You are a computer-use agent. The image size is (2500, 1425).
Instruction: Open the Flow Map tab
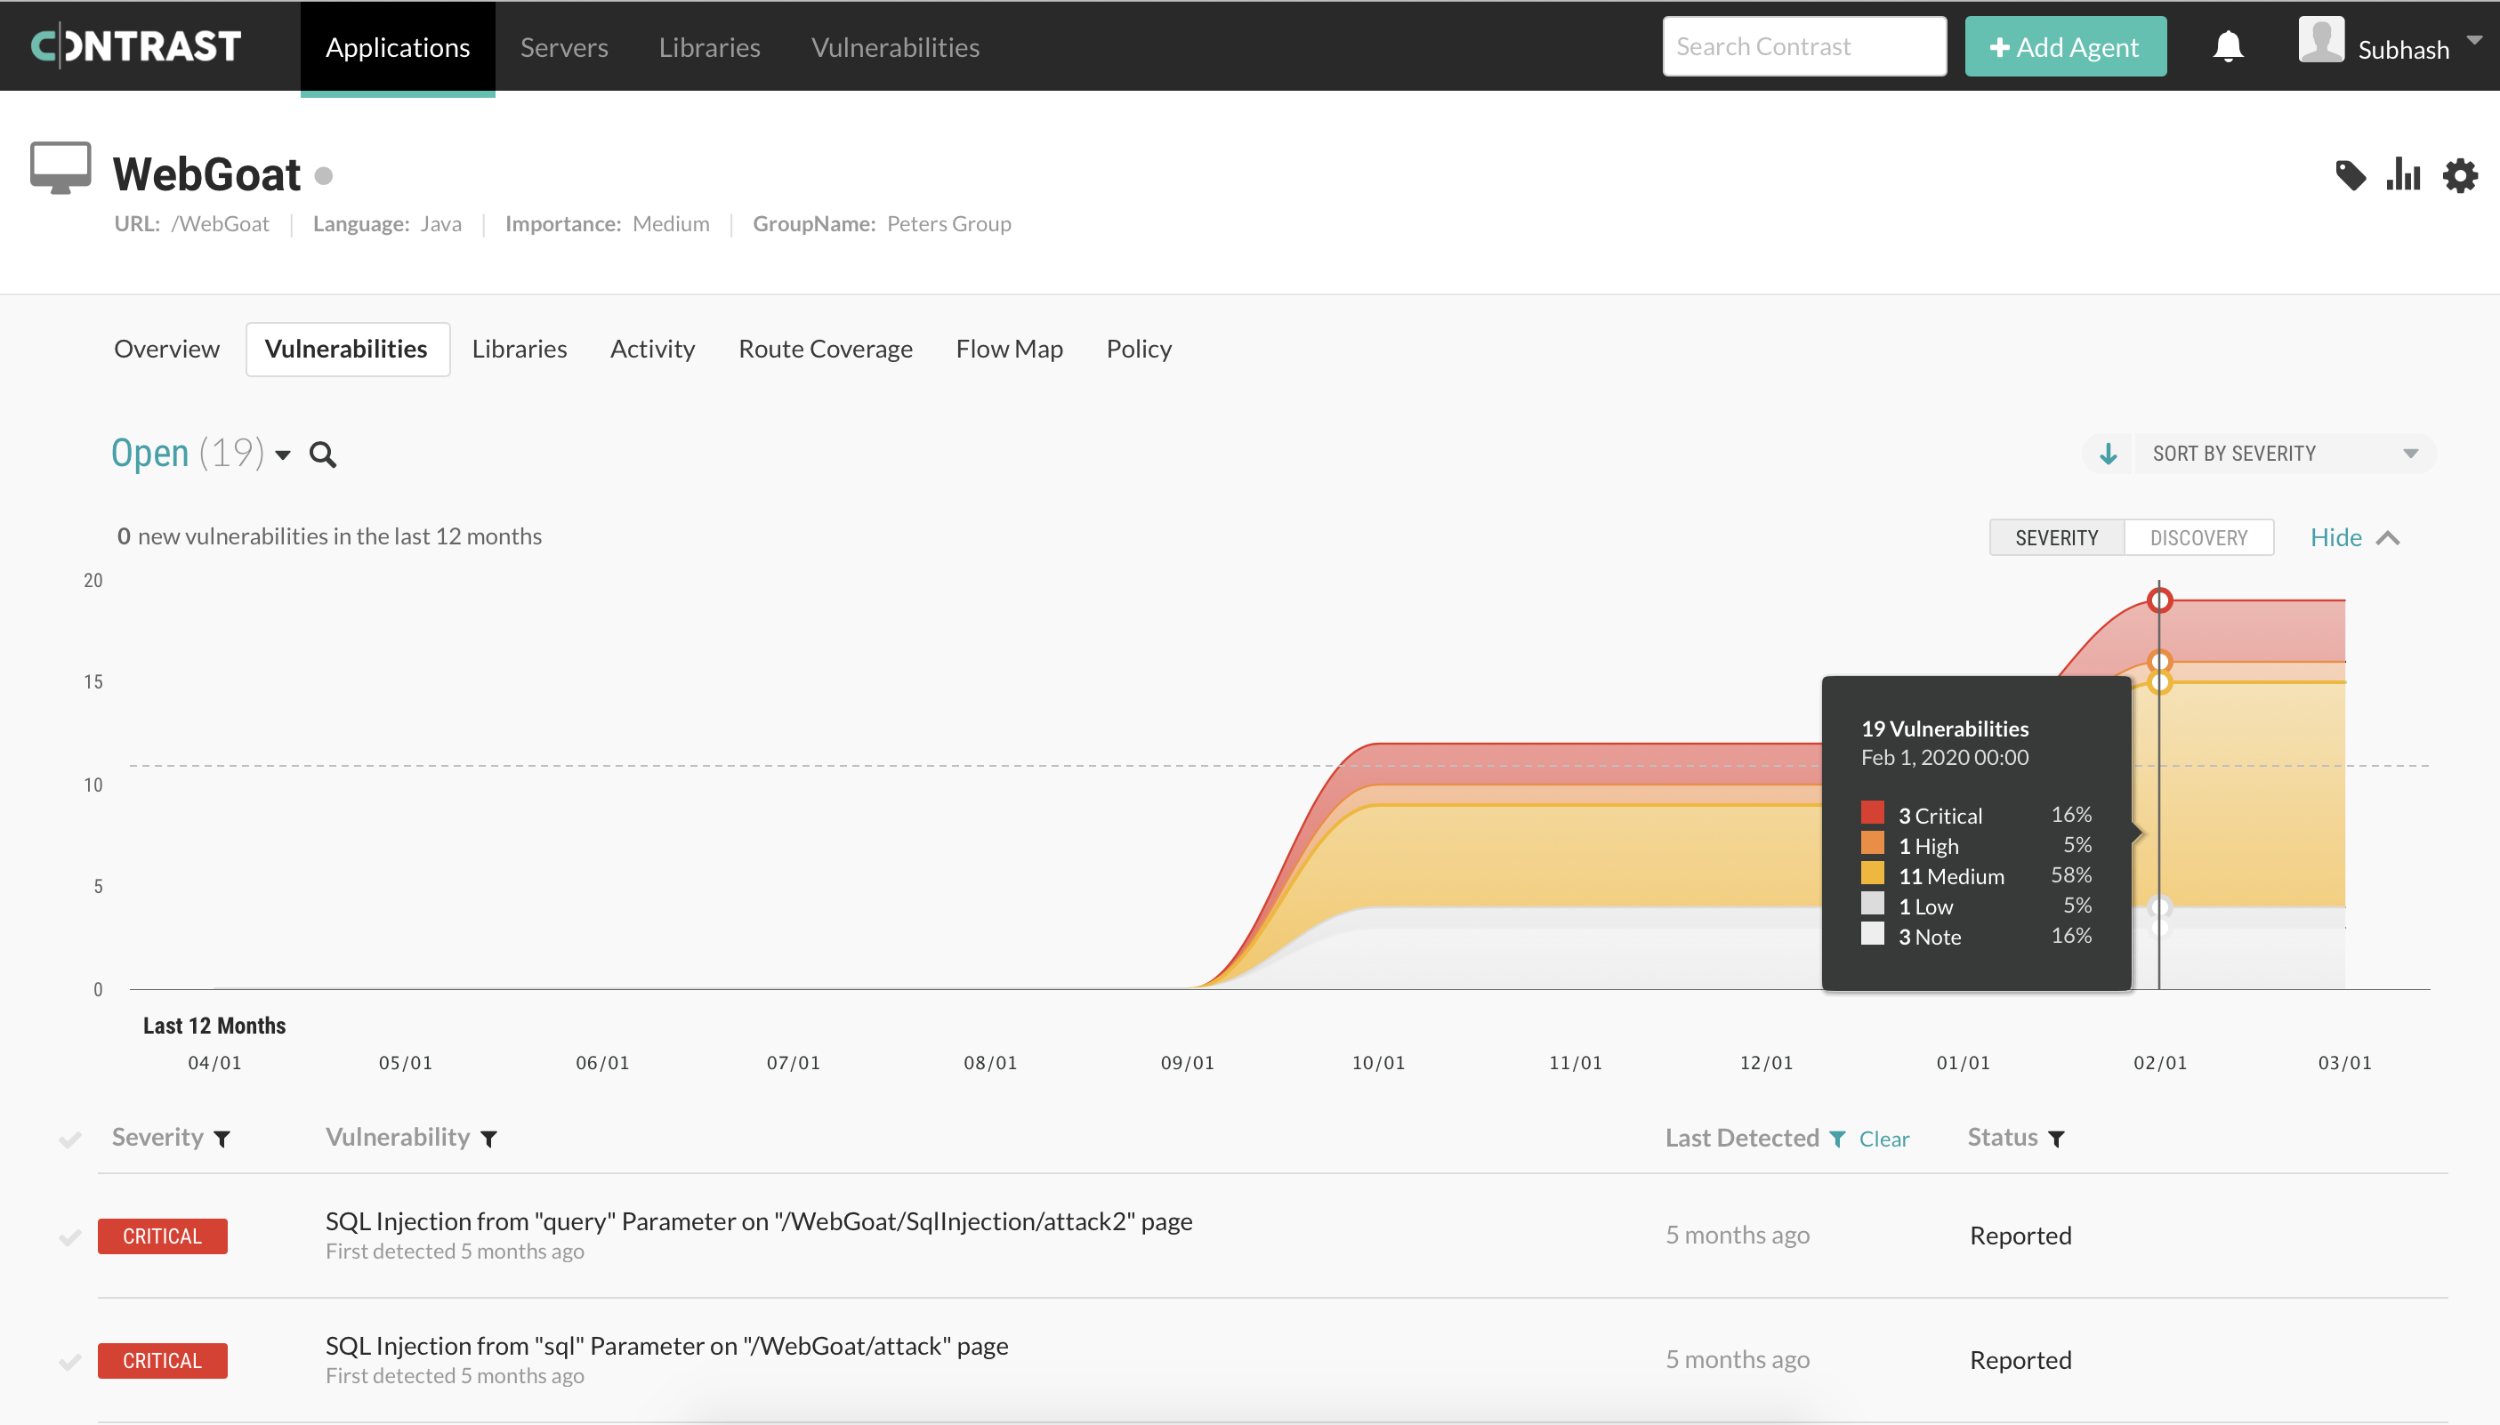[1009, 349]
